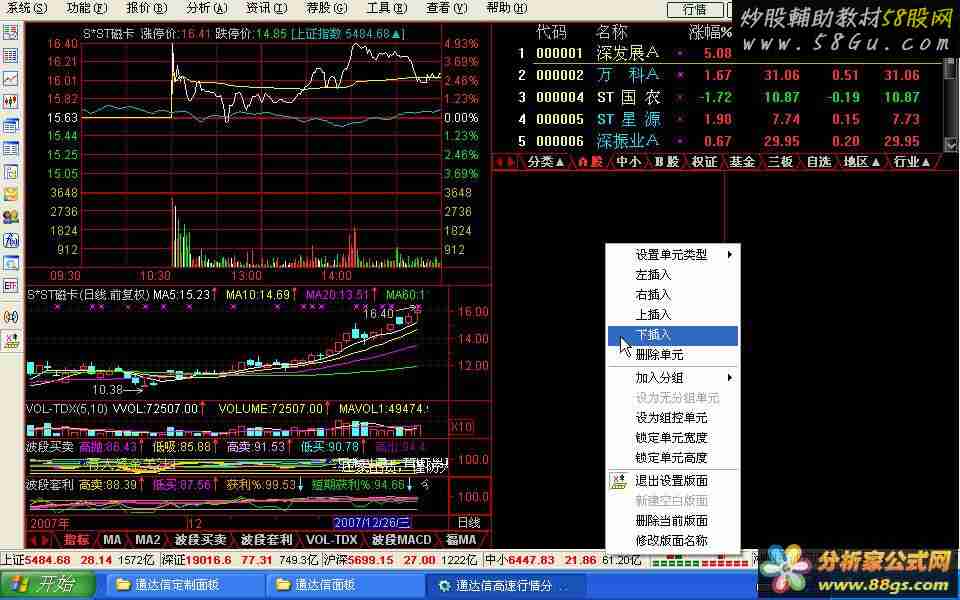Click the 行情 button in the top bar
The image size is (960, 600).
[x=694, y=9]
